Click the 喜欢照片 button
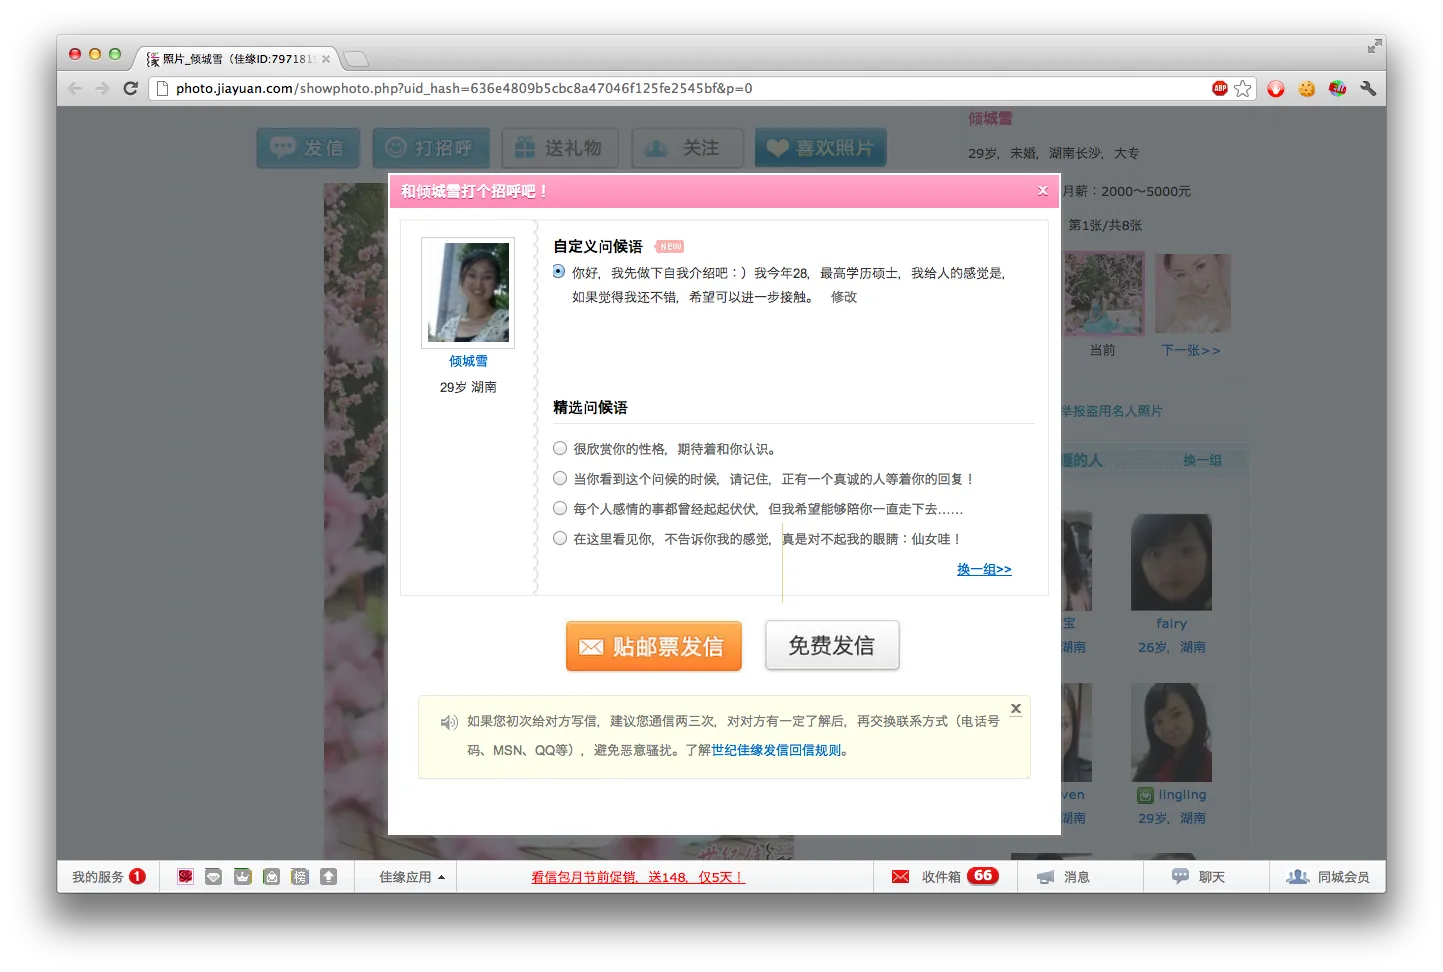 tap(820, 148)
